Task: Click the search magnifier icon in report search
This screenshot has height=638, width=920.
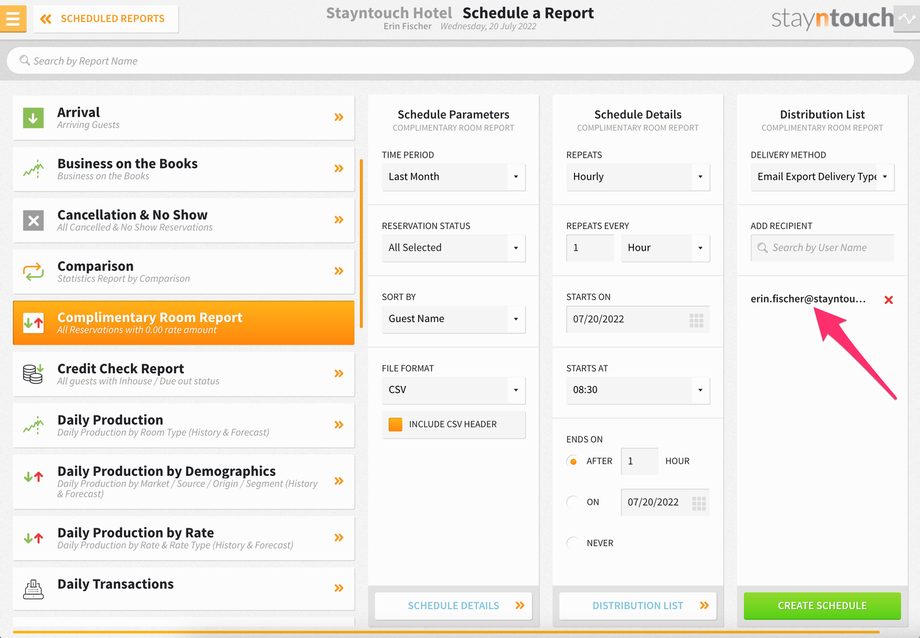Action: [24, 60]
